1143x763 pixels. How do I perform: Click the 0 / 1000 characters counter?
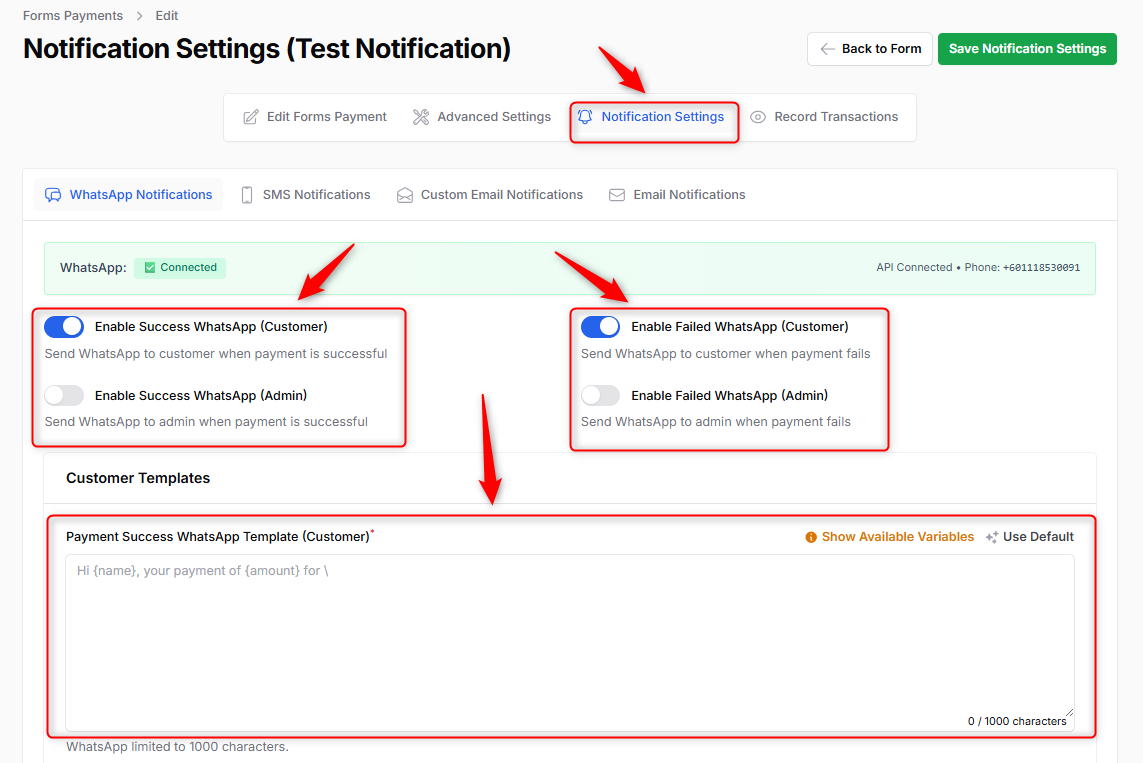pyautogui.click(x=1017, y=721)
